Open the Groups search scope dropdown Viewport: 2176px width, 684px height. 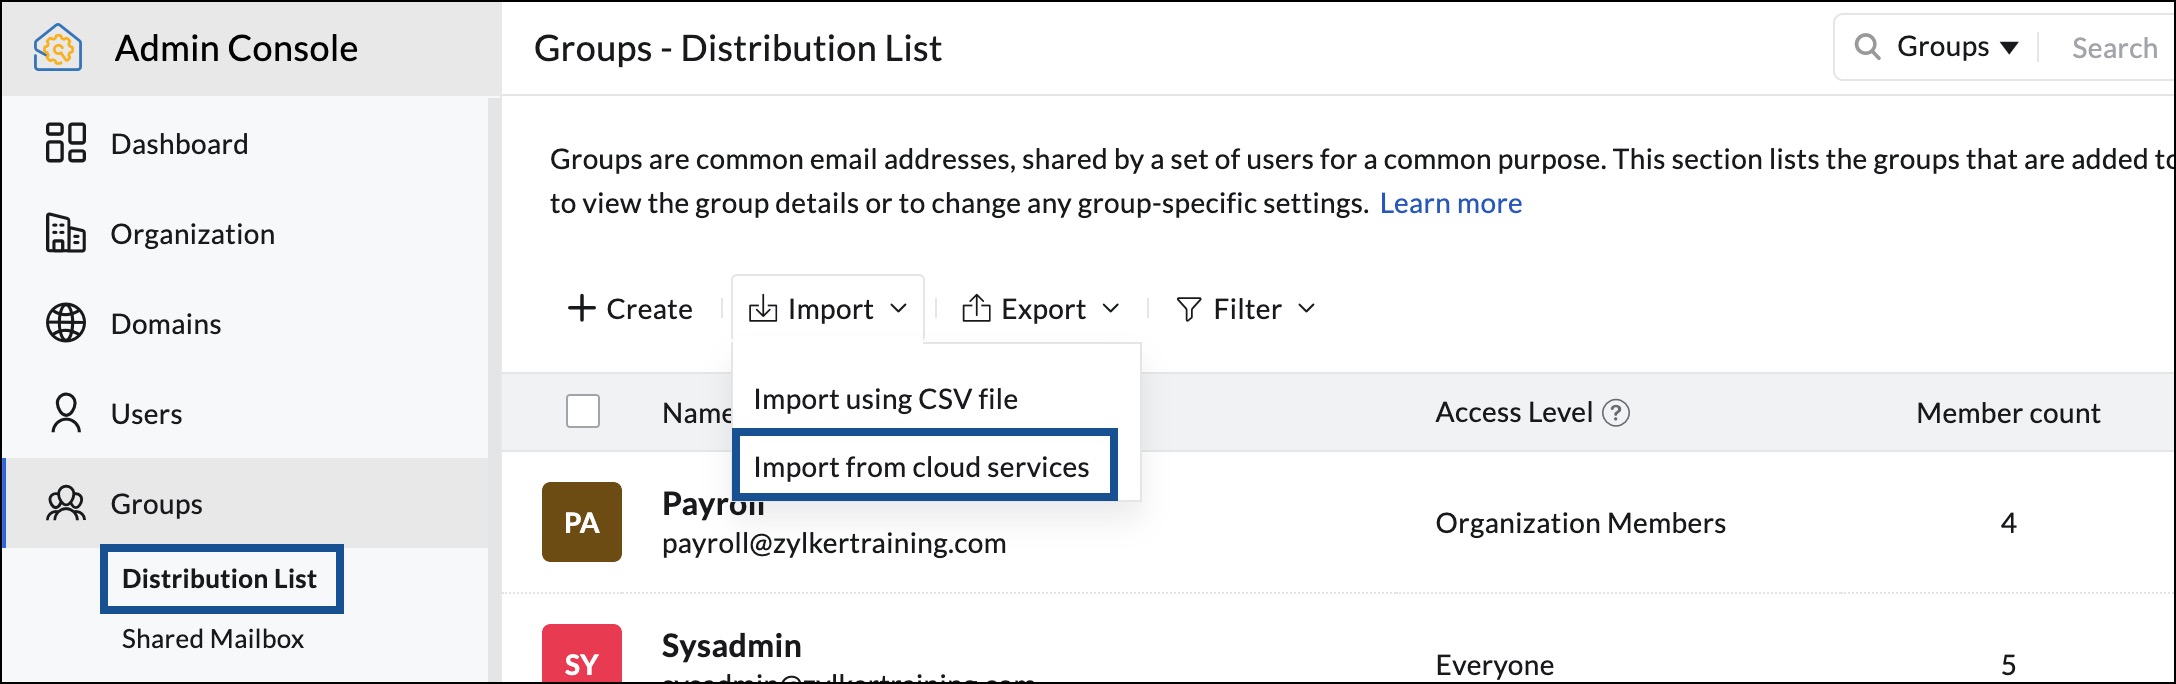point(1958,47)
